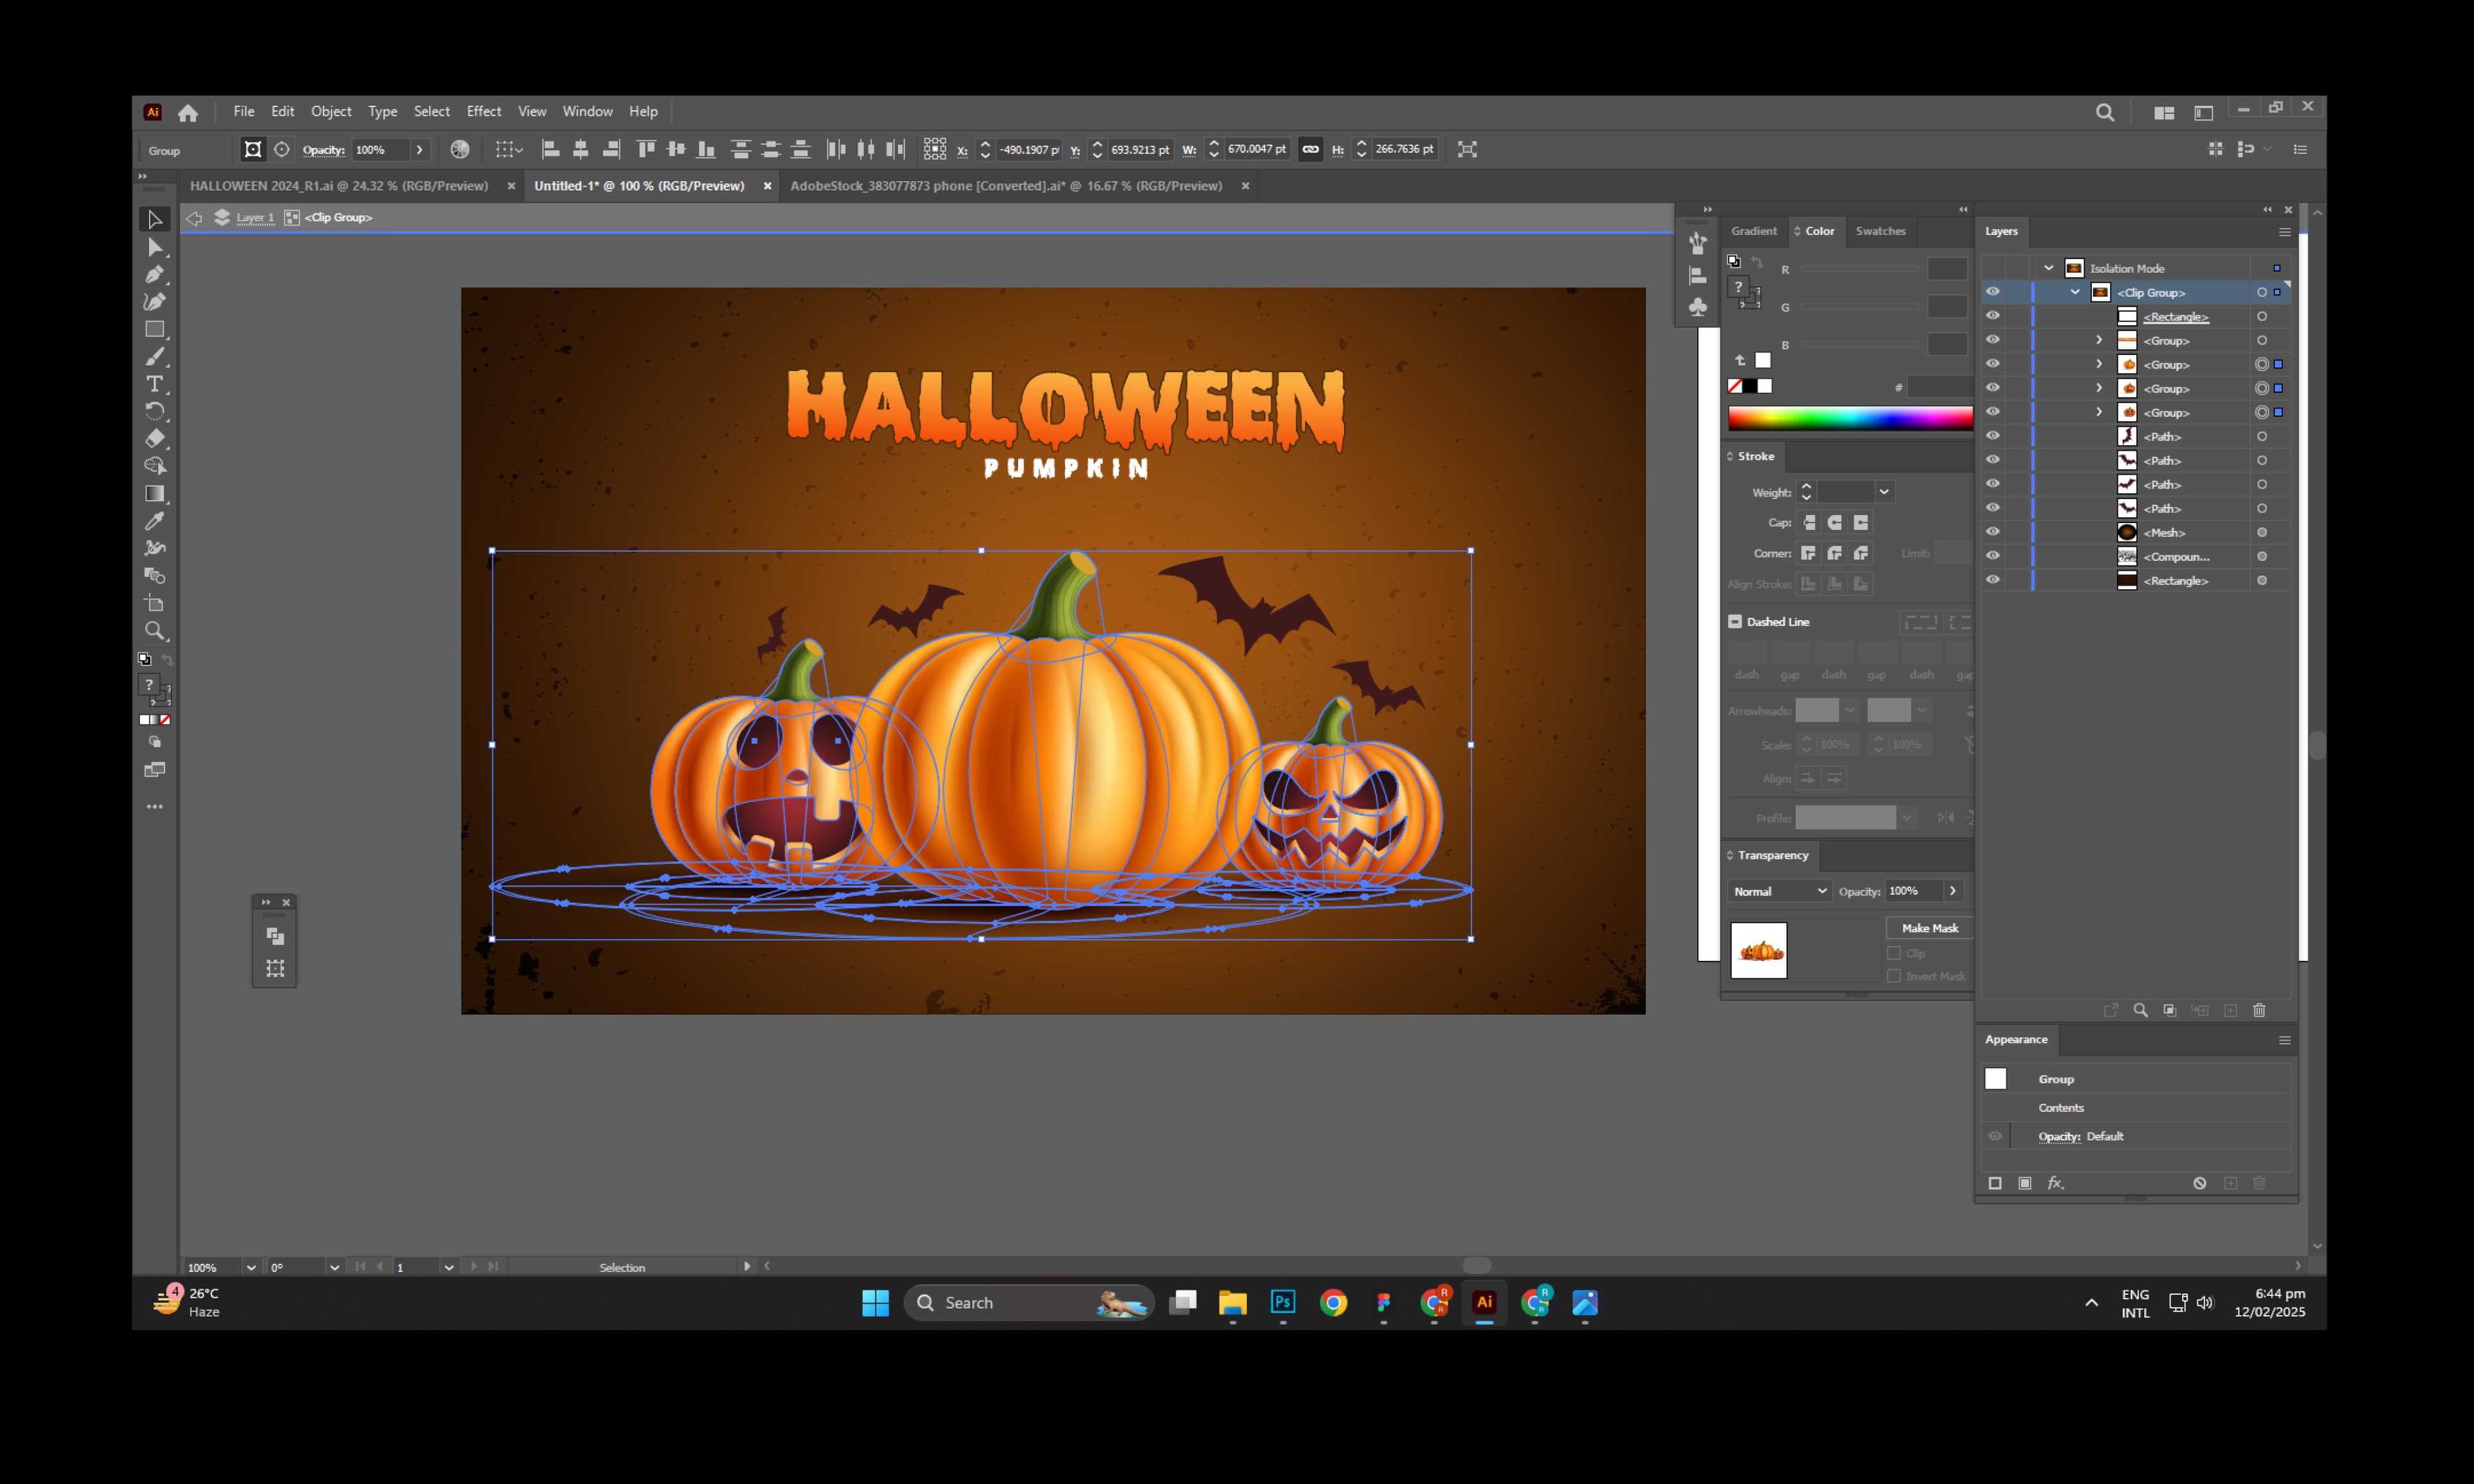The width and height of the screenshot is (2474, 1484).
Task: Select the Gradient tool
Action: (154, 493)
